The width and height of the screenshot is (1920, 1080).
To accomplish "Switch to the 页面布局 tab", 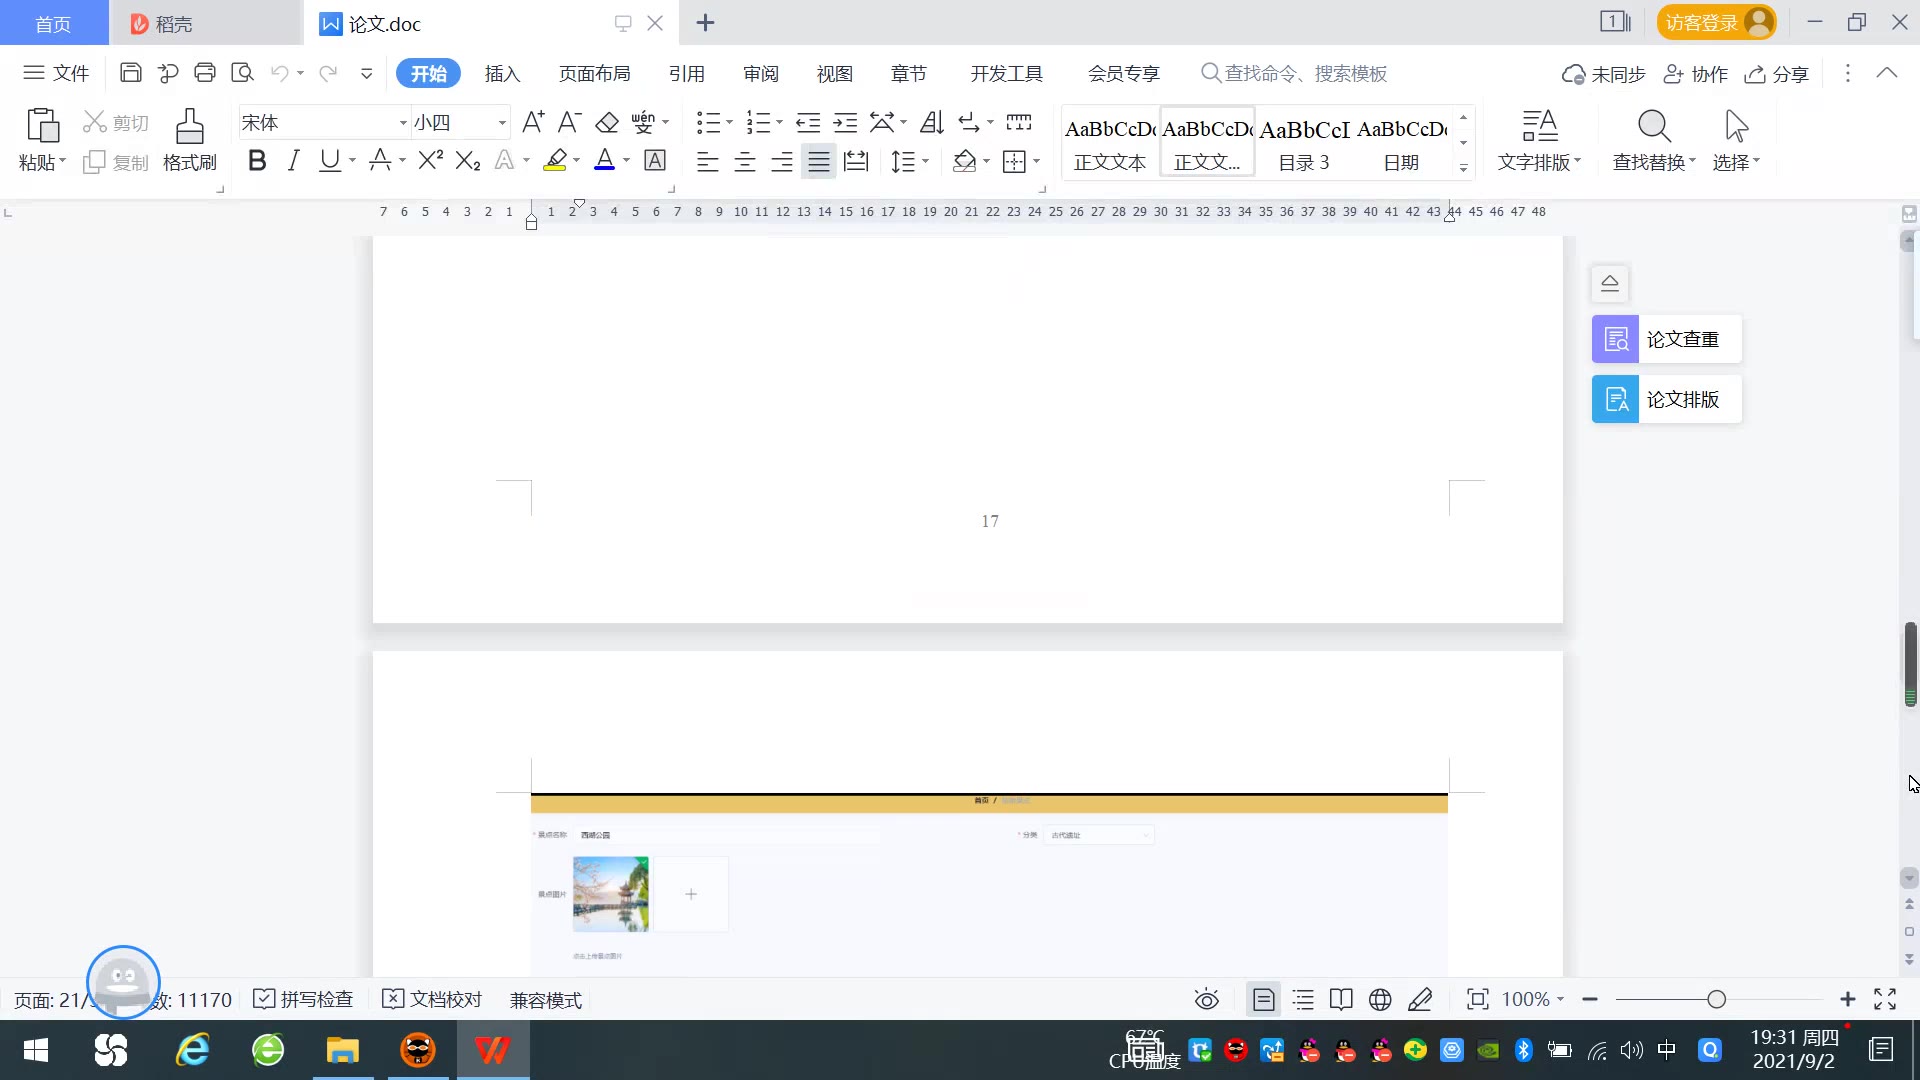I will [594, 74].
